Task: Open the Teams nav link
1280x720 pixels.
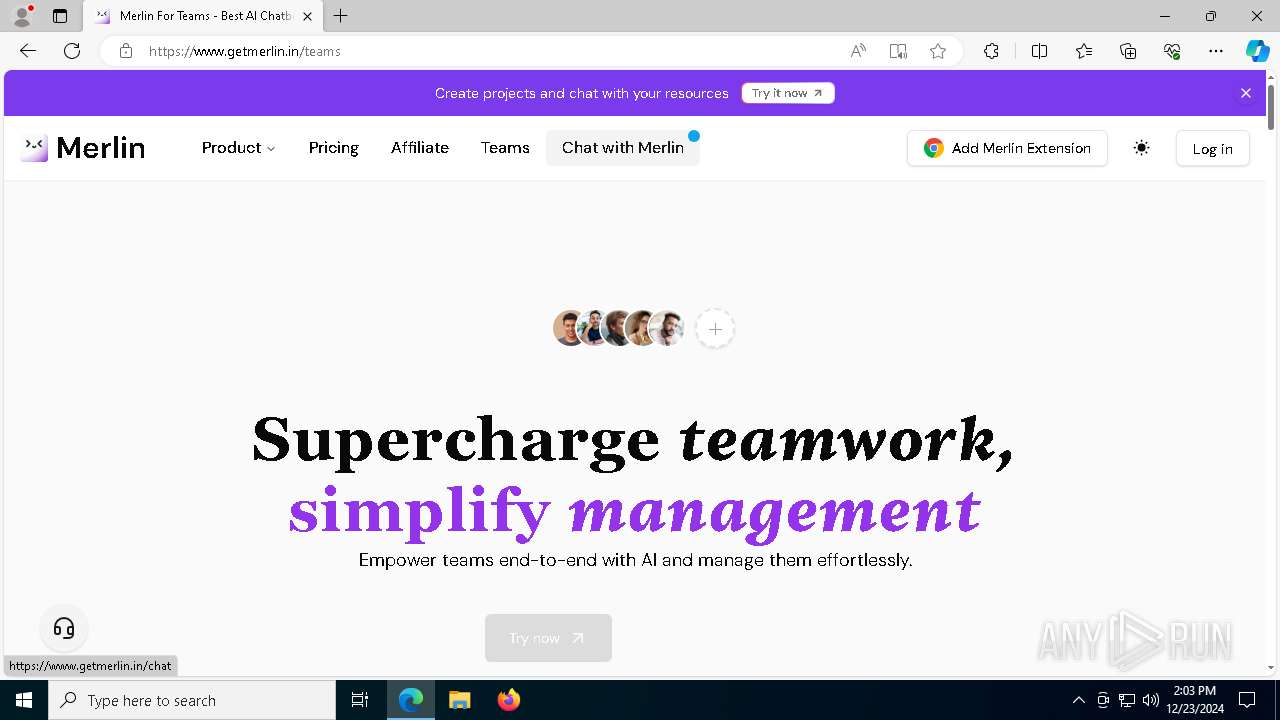Action: click(x=505, y=148)
